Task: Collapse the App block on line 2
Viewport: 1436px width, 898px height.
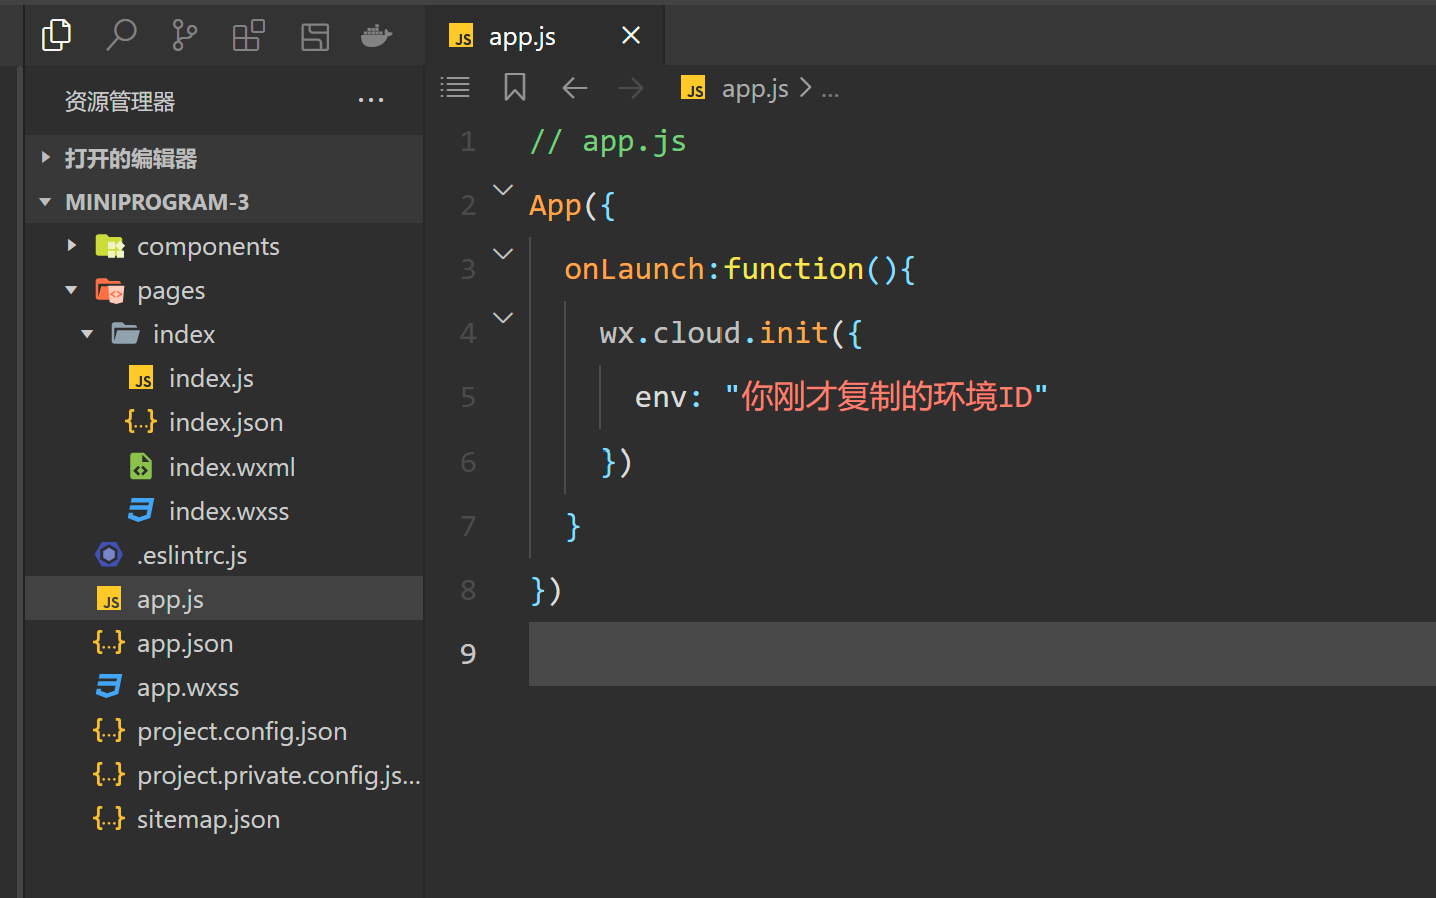Action: (502, 190)
